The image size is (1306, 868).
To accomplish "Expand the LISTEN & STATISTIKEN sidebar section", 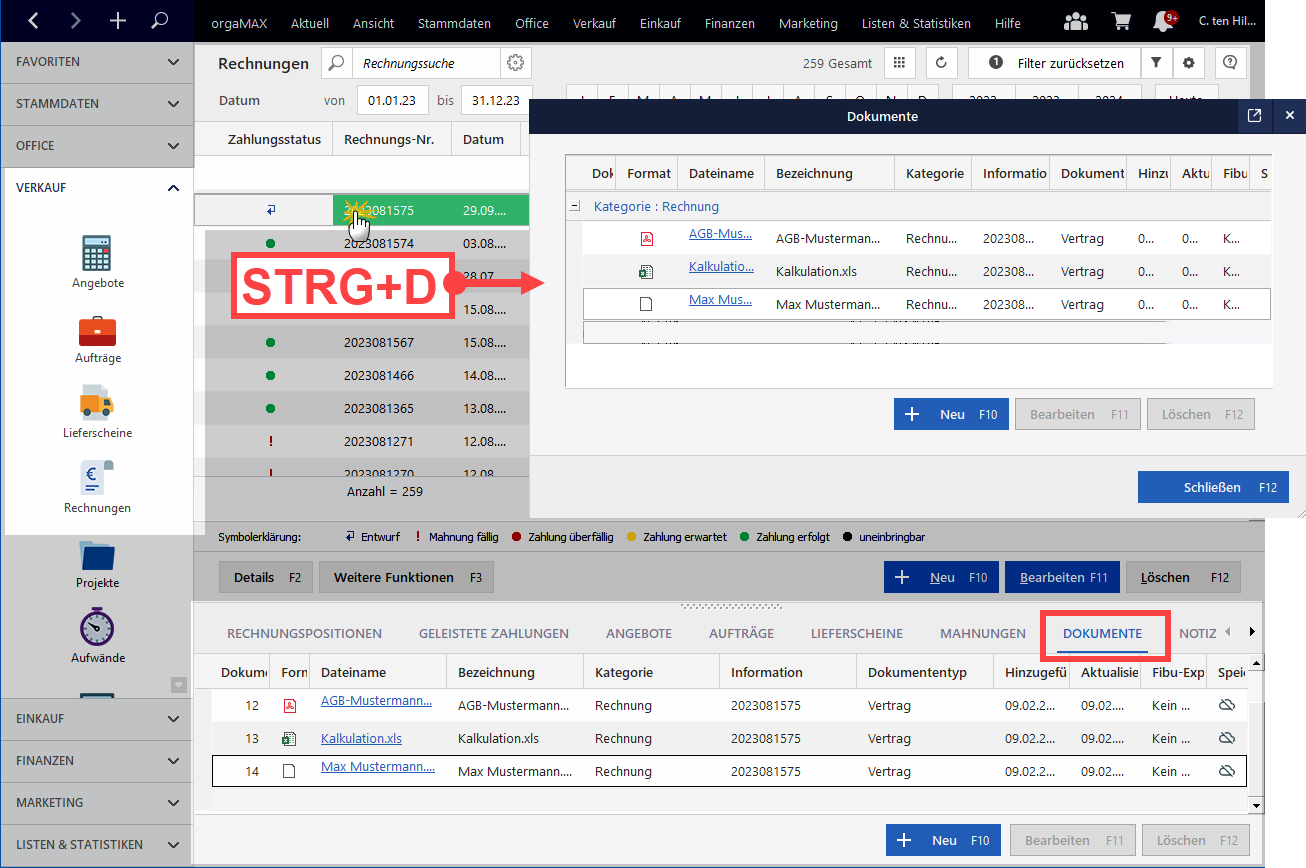I will click(96, 845).
